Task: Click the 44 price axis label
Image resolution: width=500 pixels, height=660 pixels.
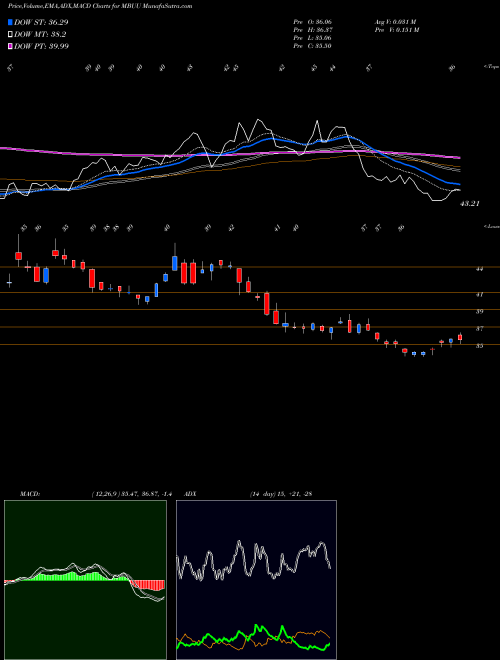Action: [x=479, y=269]
